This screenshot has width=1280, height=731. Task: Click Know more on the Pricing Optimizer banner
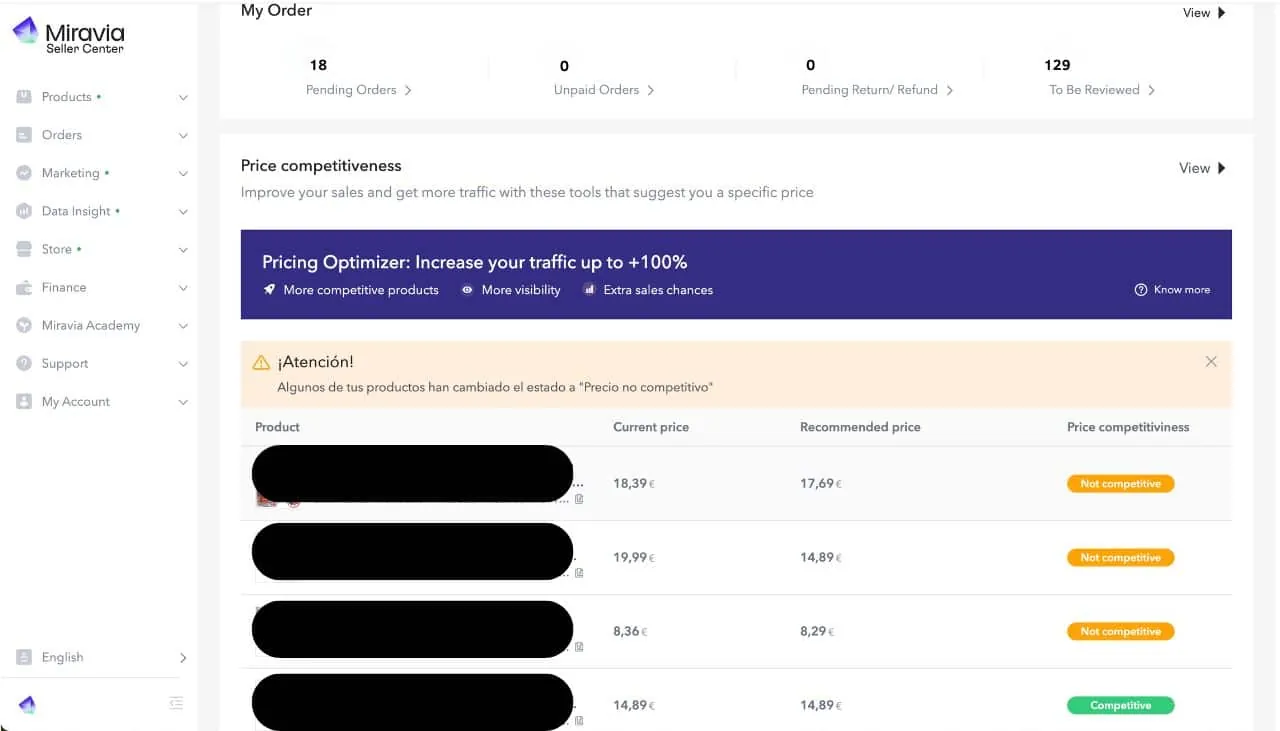click(1172, 290)
